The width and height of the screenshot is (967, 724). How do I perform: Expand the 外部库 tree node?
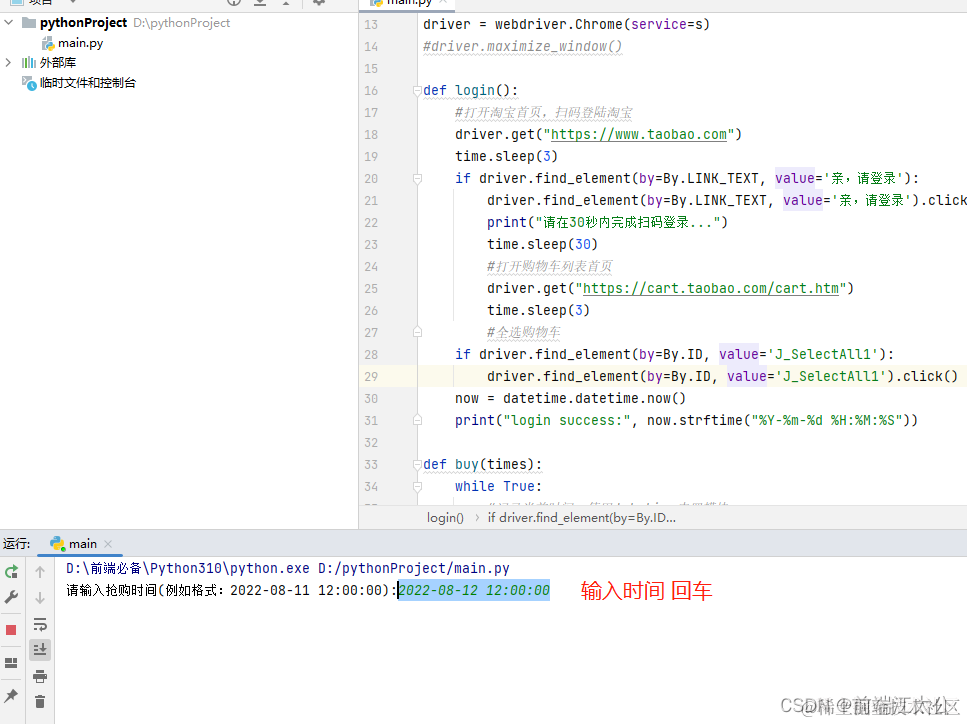pos(8,62)
